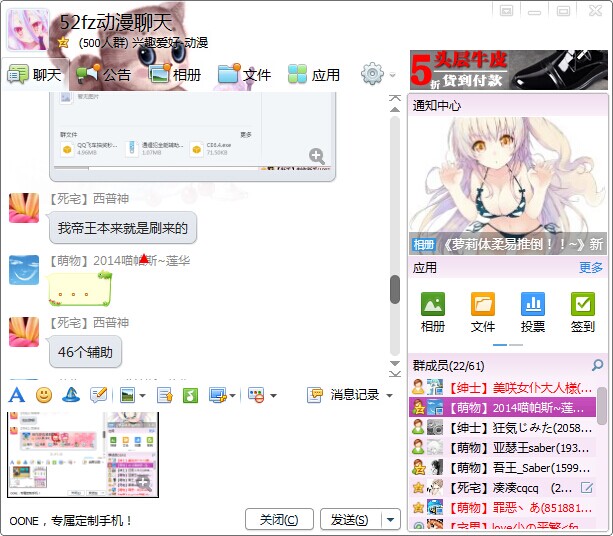
Task: Expand the 发送 button options arrow
Action: 391,520
